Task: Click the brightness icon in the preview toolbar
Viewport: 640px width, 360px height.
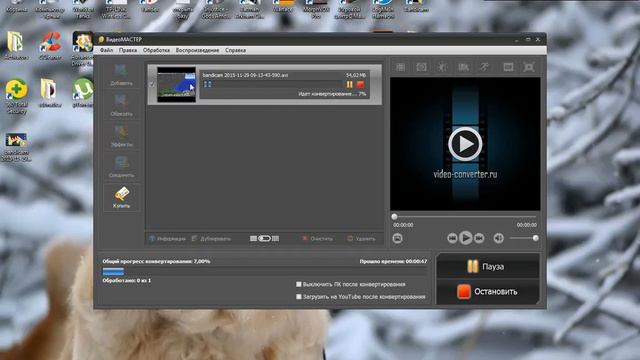Action: (x=442, y=67)
